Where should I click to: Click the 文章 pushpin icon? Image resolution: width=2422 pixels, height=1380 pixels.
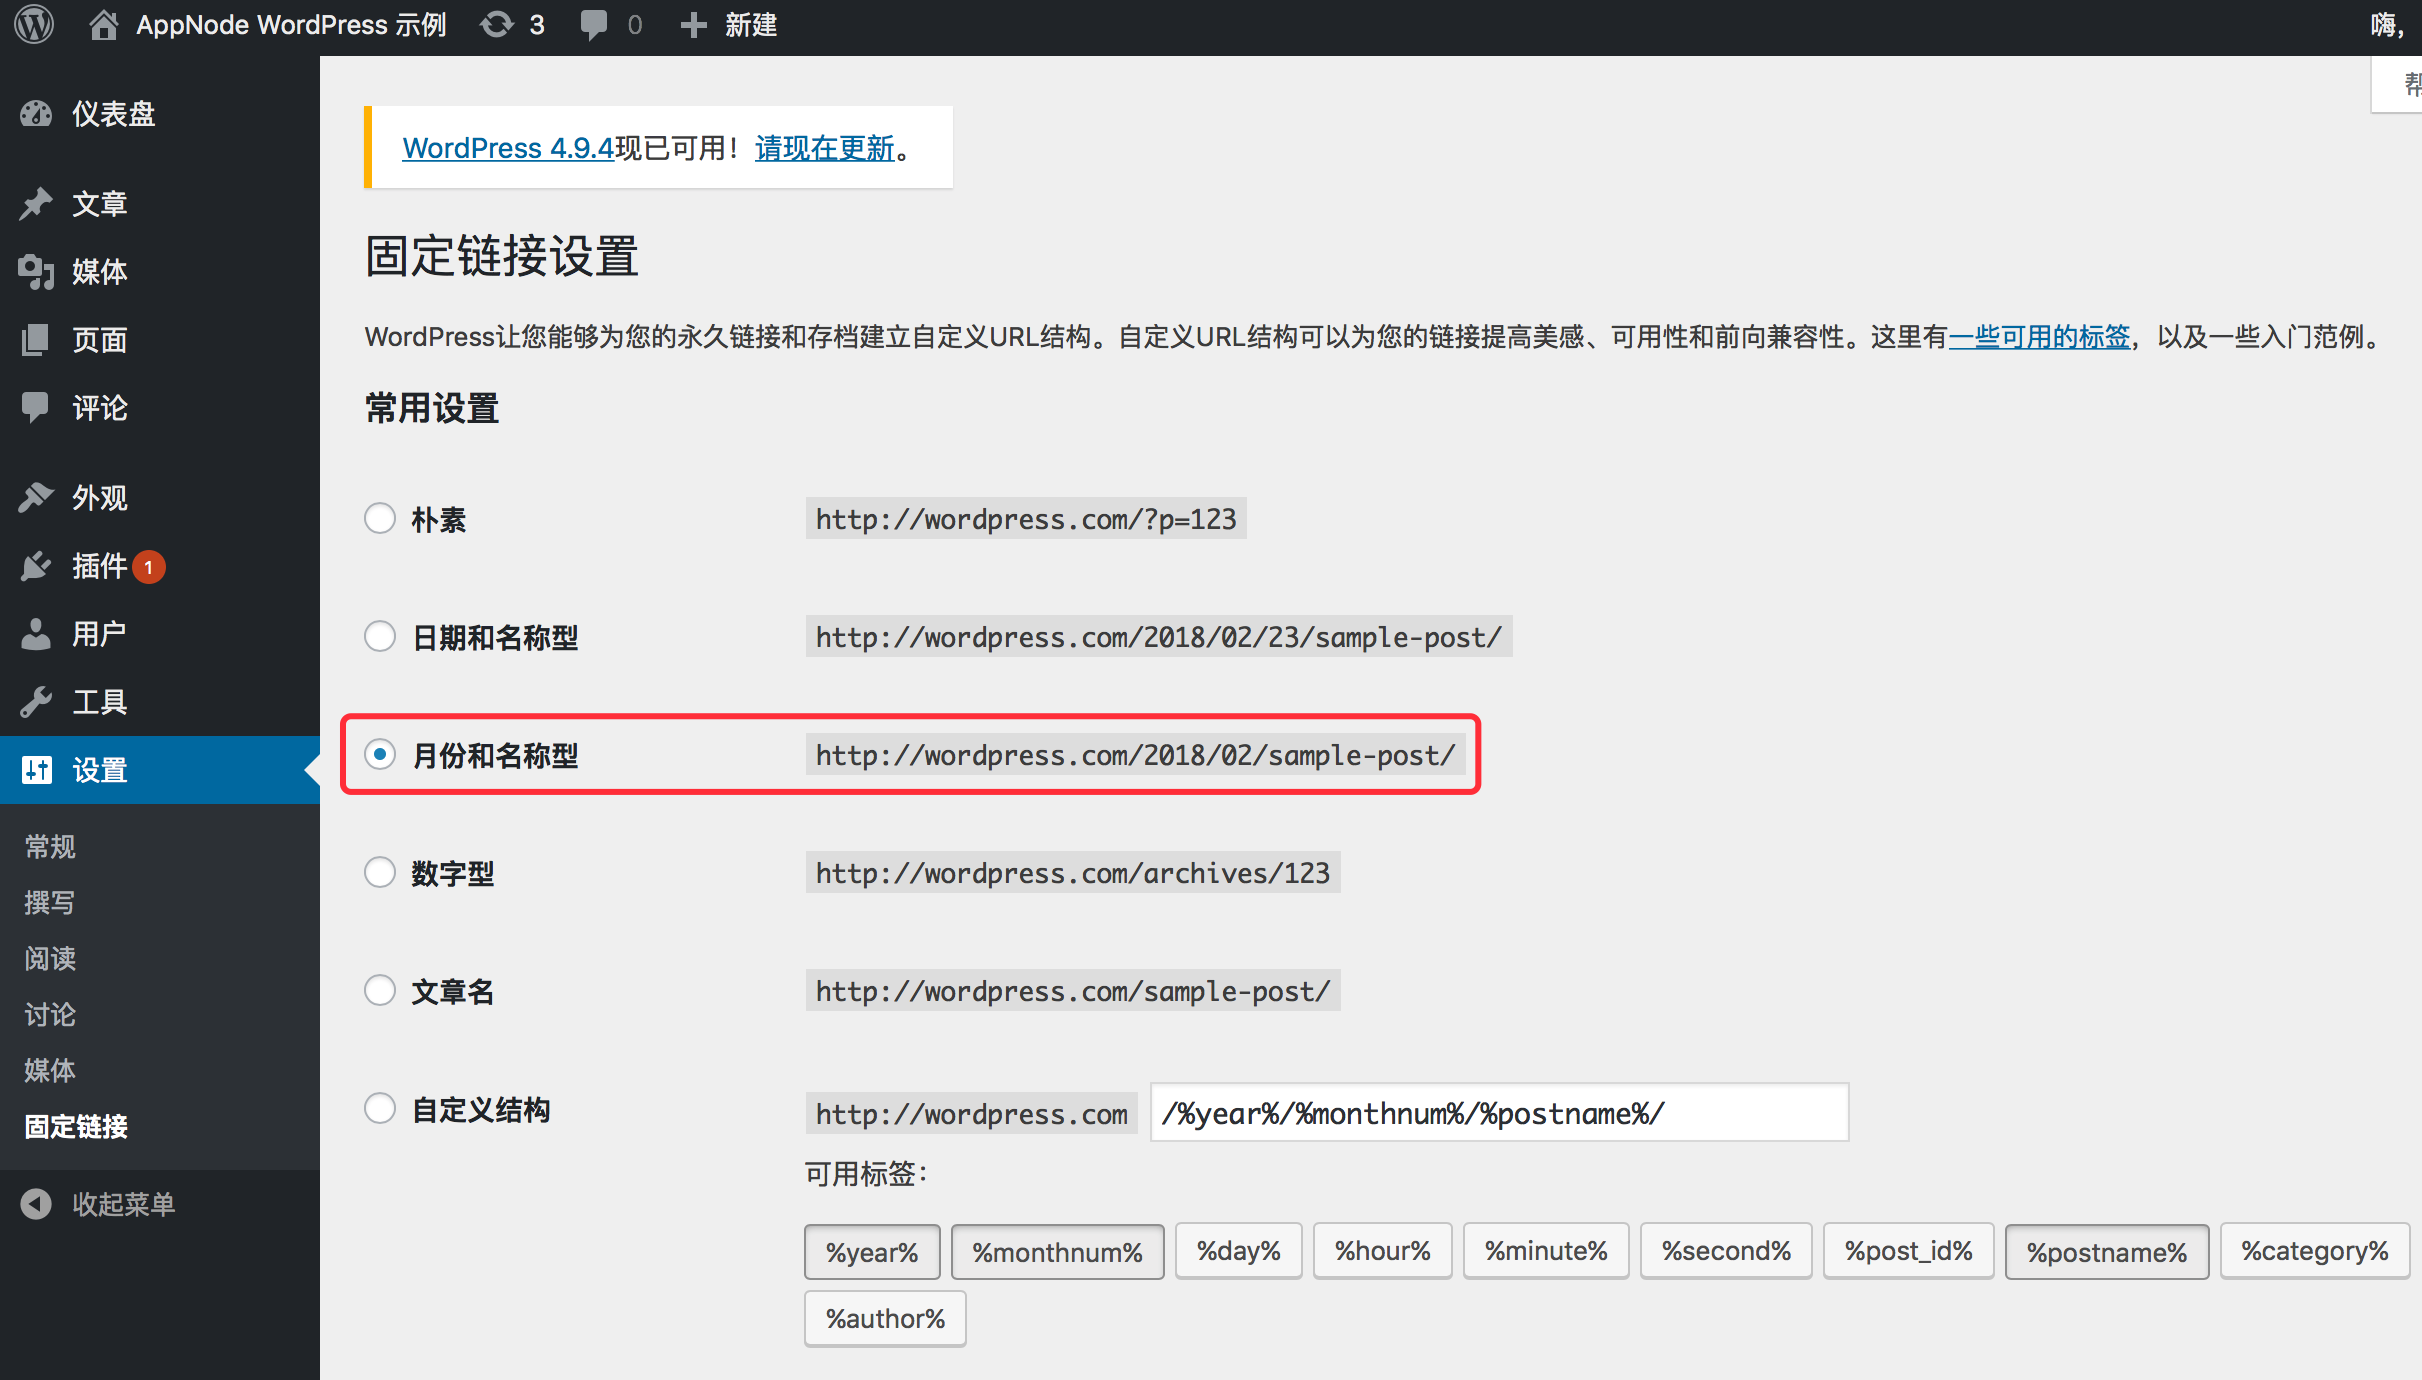36,203
